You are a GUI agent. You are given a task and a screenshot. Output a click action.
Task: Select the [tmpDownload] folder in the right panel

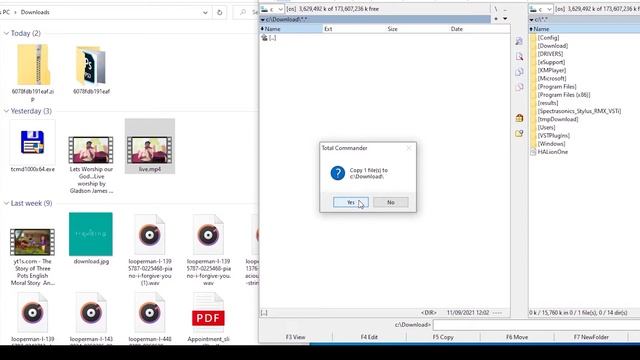pyautogui.click(x=558, y=119)
